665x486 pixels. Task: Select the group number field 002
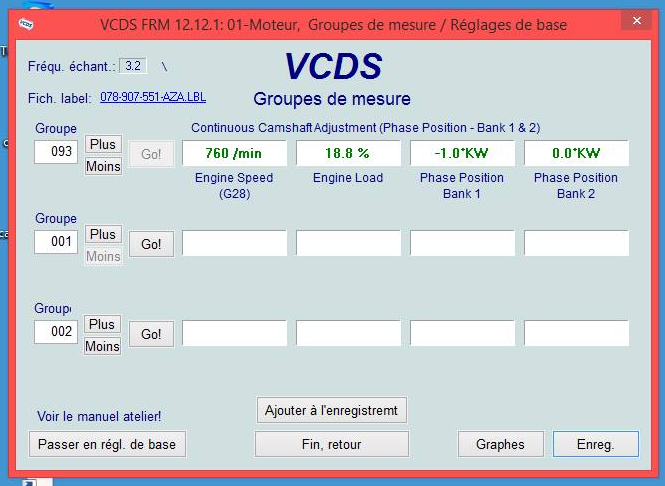pos(56,331)
